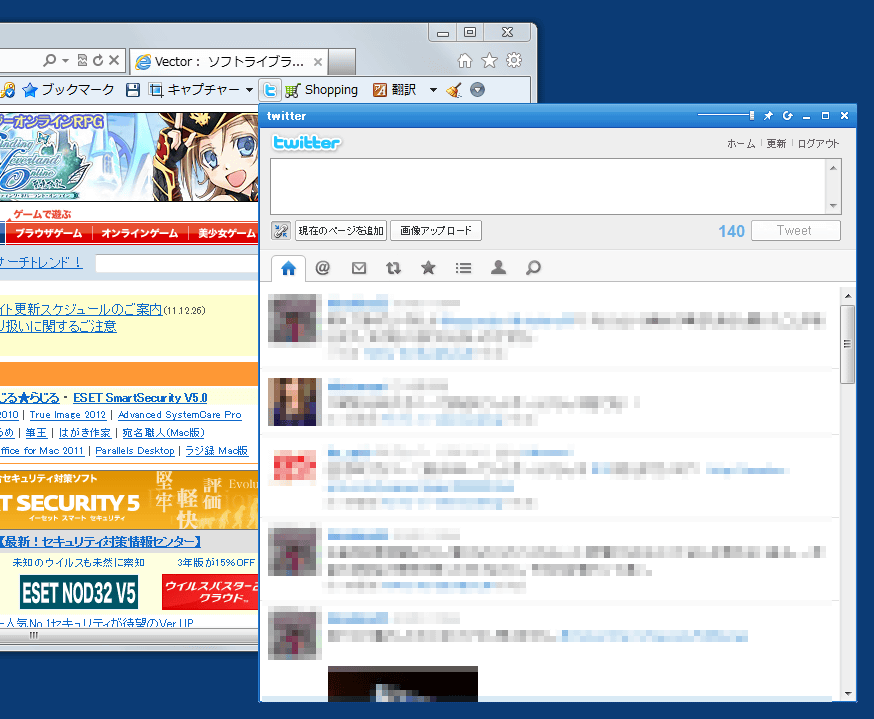Click the round gray arrow toolbar icon
Screen dimensions: 874x719
coord(478,90)
